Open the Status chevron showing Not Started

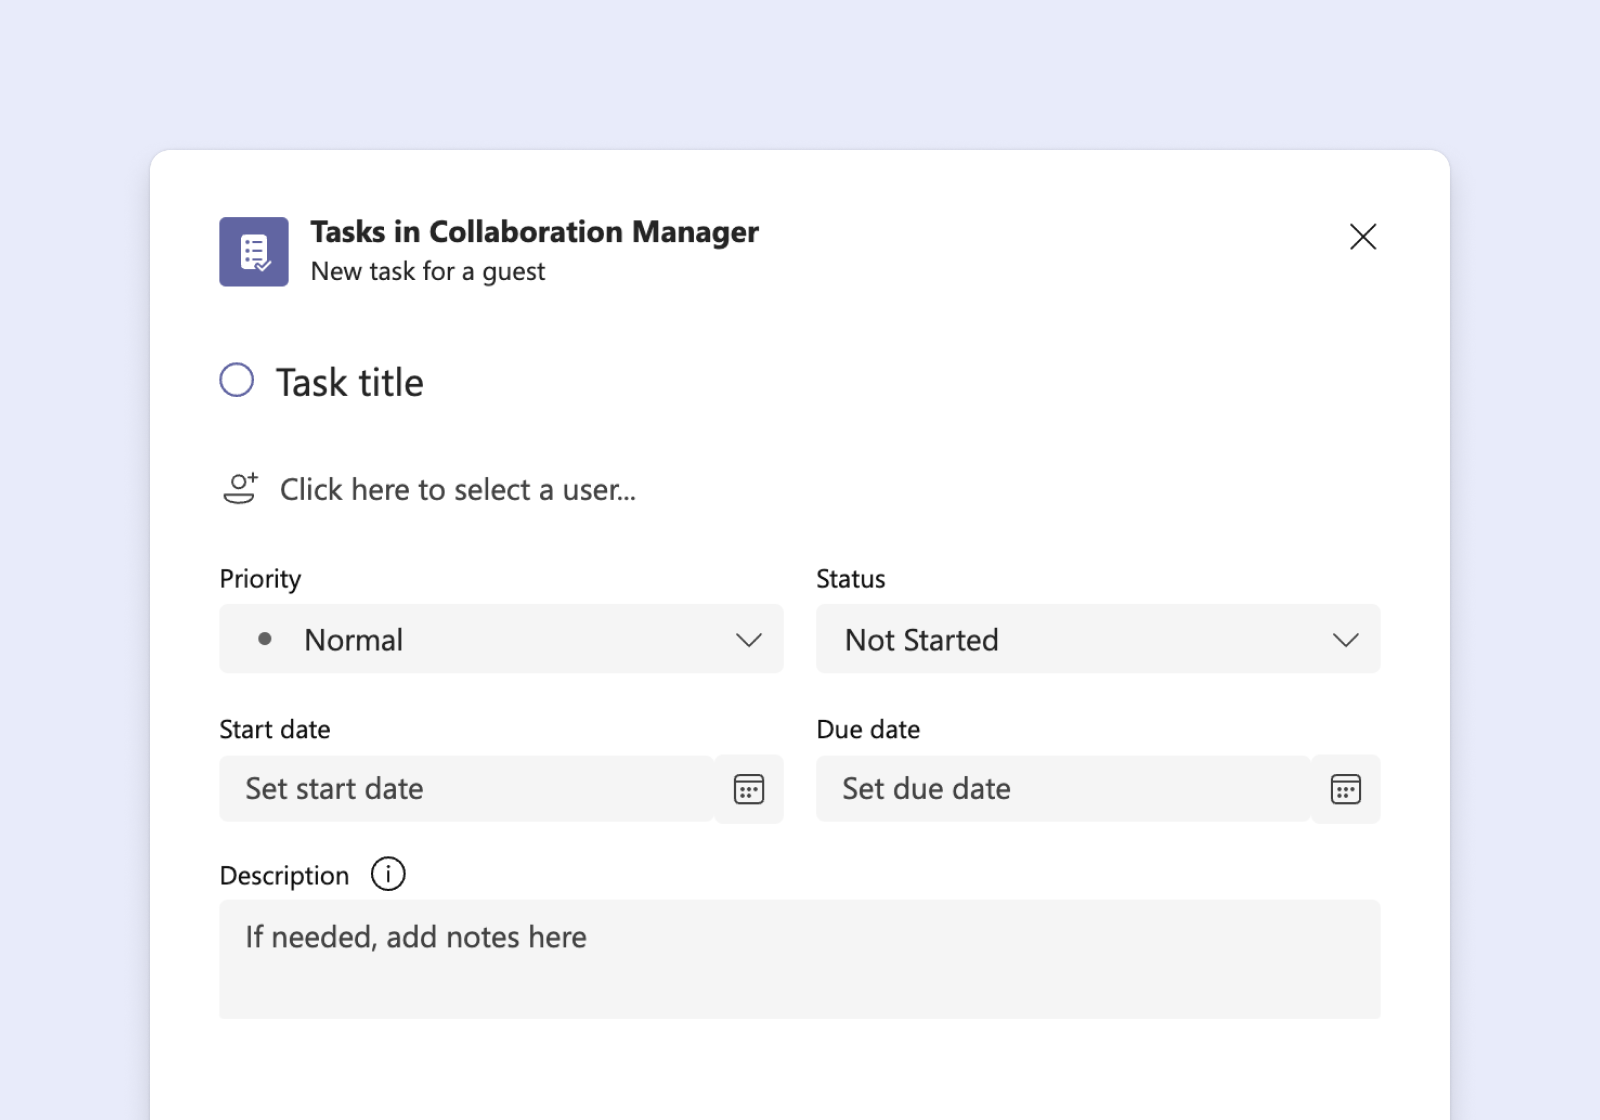[1345, 639]
